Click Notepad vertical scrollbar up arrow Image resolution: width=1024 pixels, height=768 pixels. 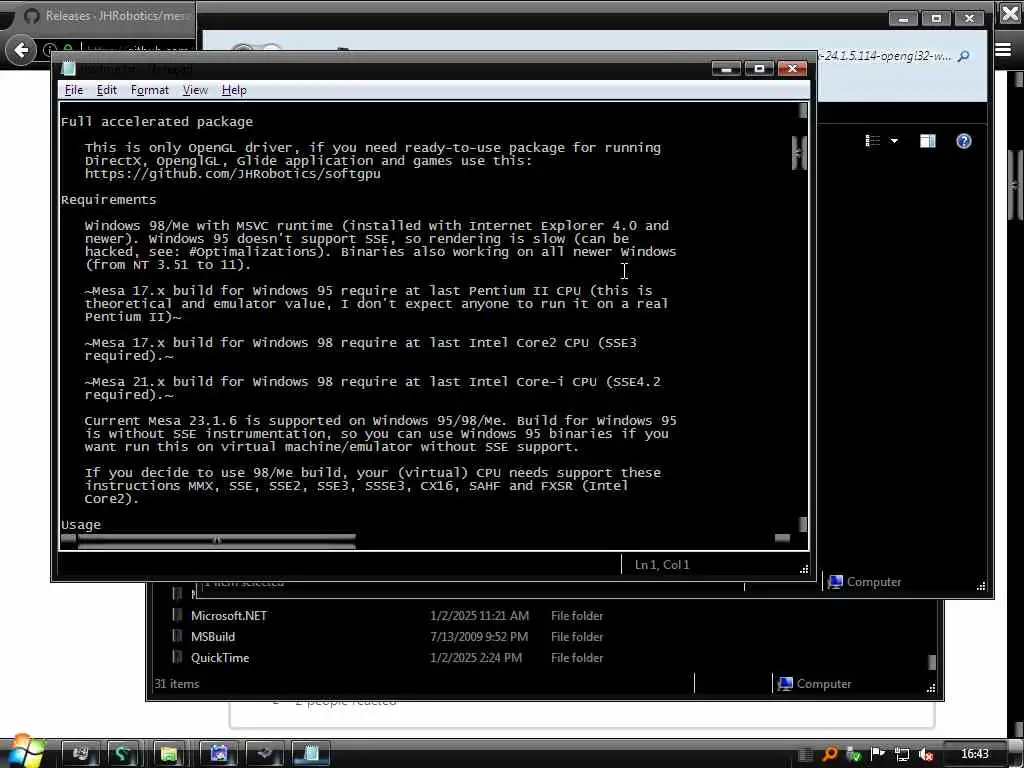(x=803, y=111)
